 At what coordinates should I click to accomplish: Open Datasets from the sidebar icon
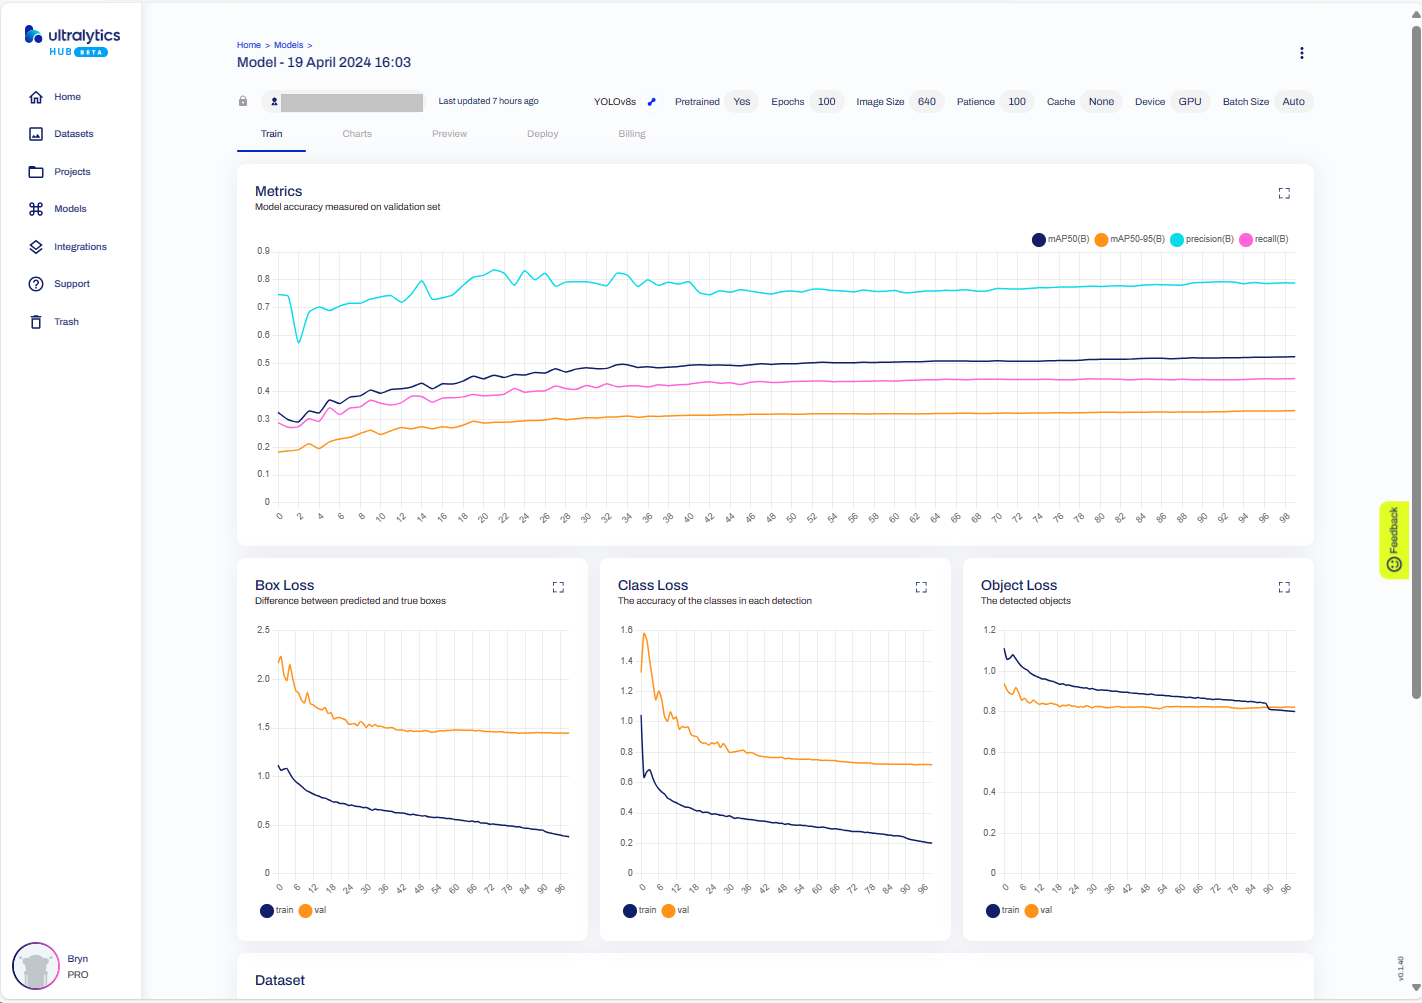[x=36, y=134]
